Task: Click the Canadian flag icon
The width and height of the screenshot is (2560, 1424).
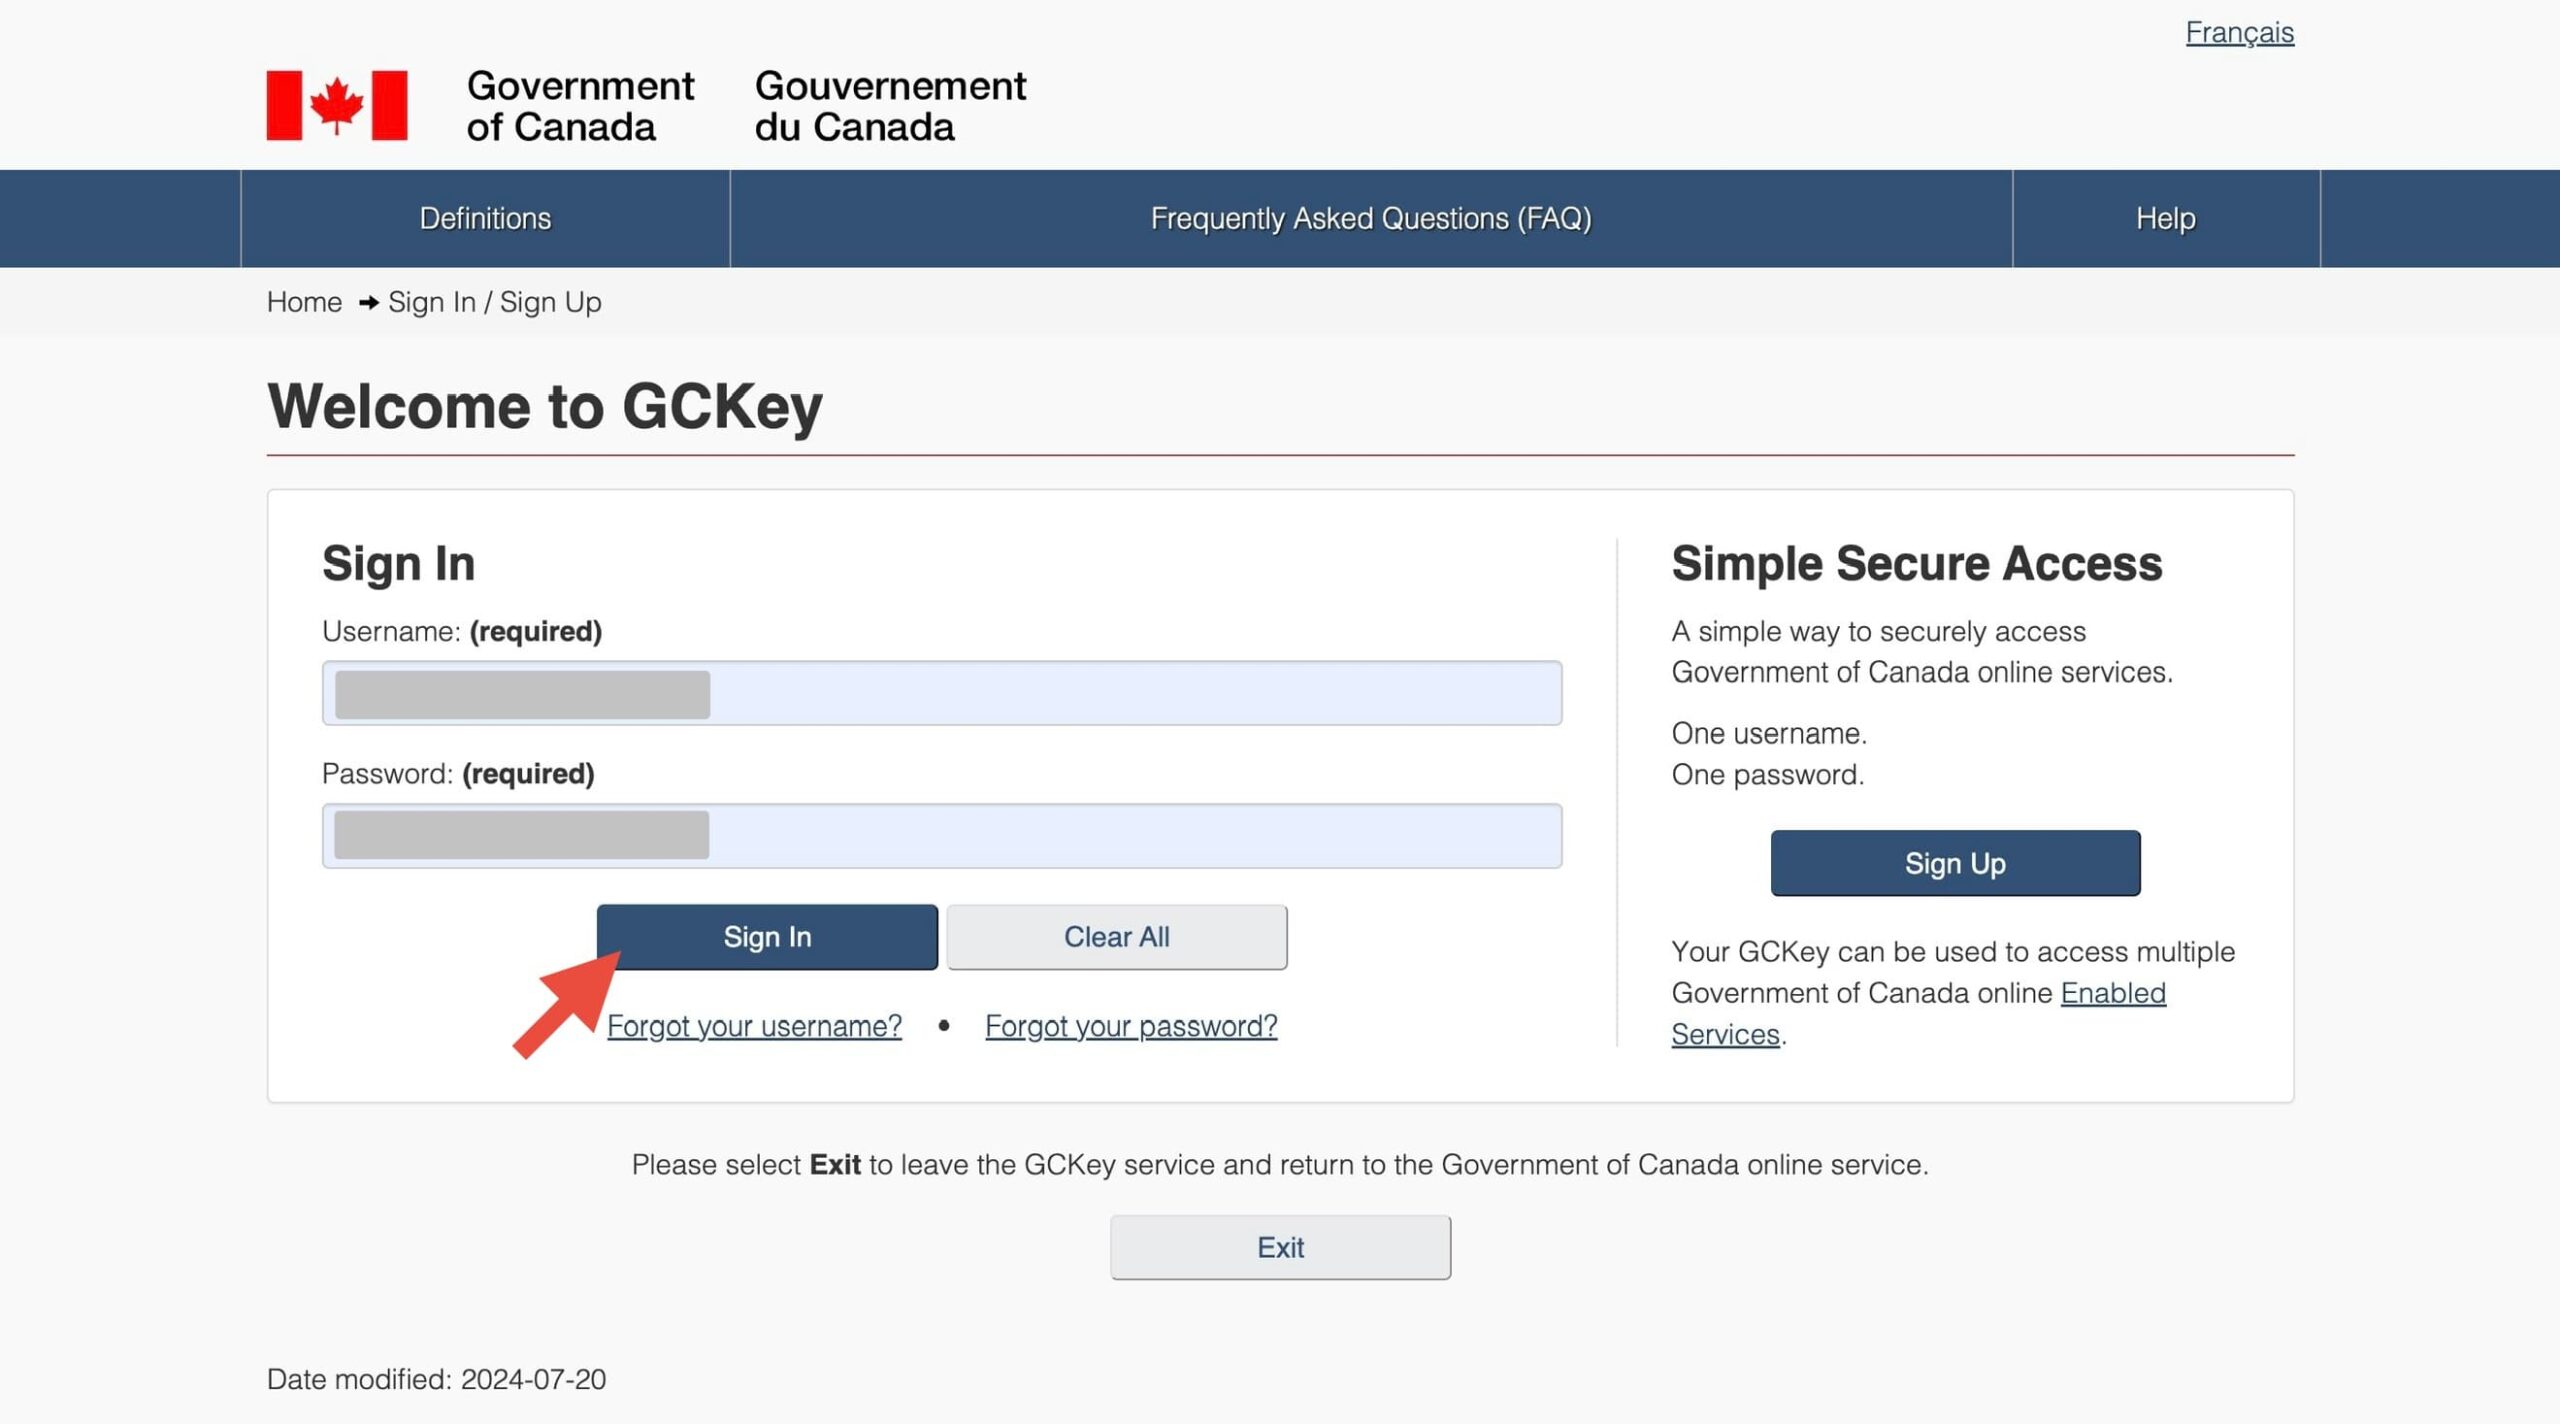Action: 336,105
